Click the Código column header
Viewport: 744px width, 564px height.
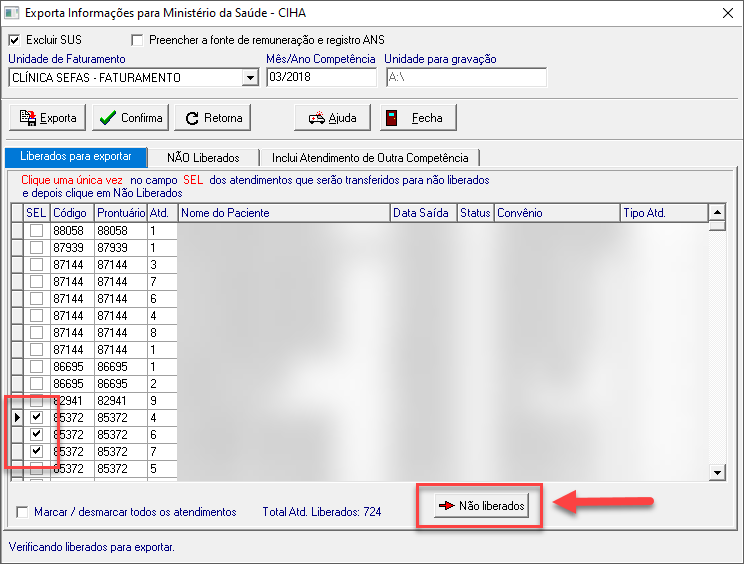point(72,213)
